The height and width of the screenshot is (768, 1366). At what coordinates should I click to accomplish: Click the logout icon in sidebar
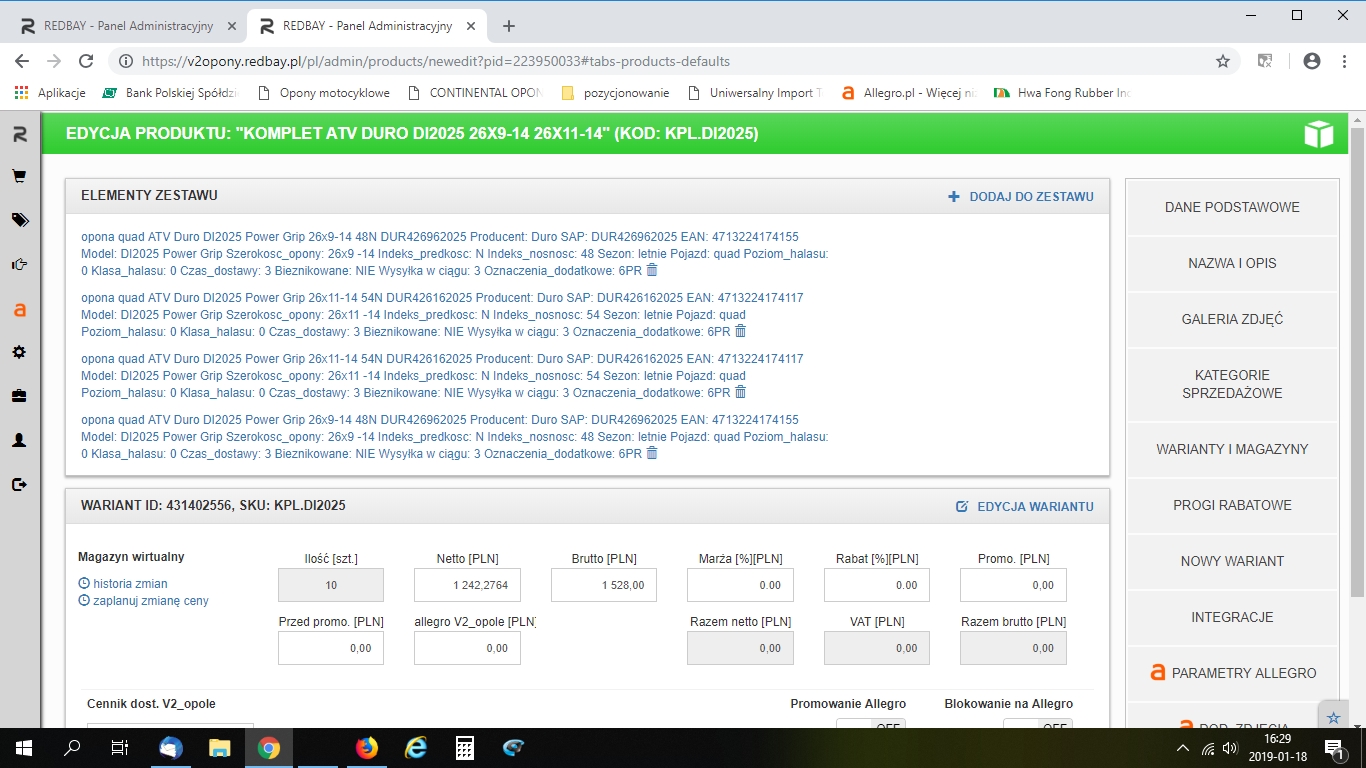point(19,484)
